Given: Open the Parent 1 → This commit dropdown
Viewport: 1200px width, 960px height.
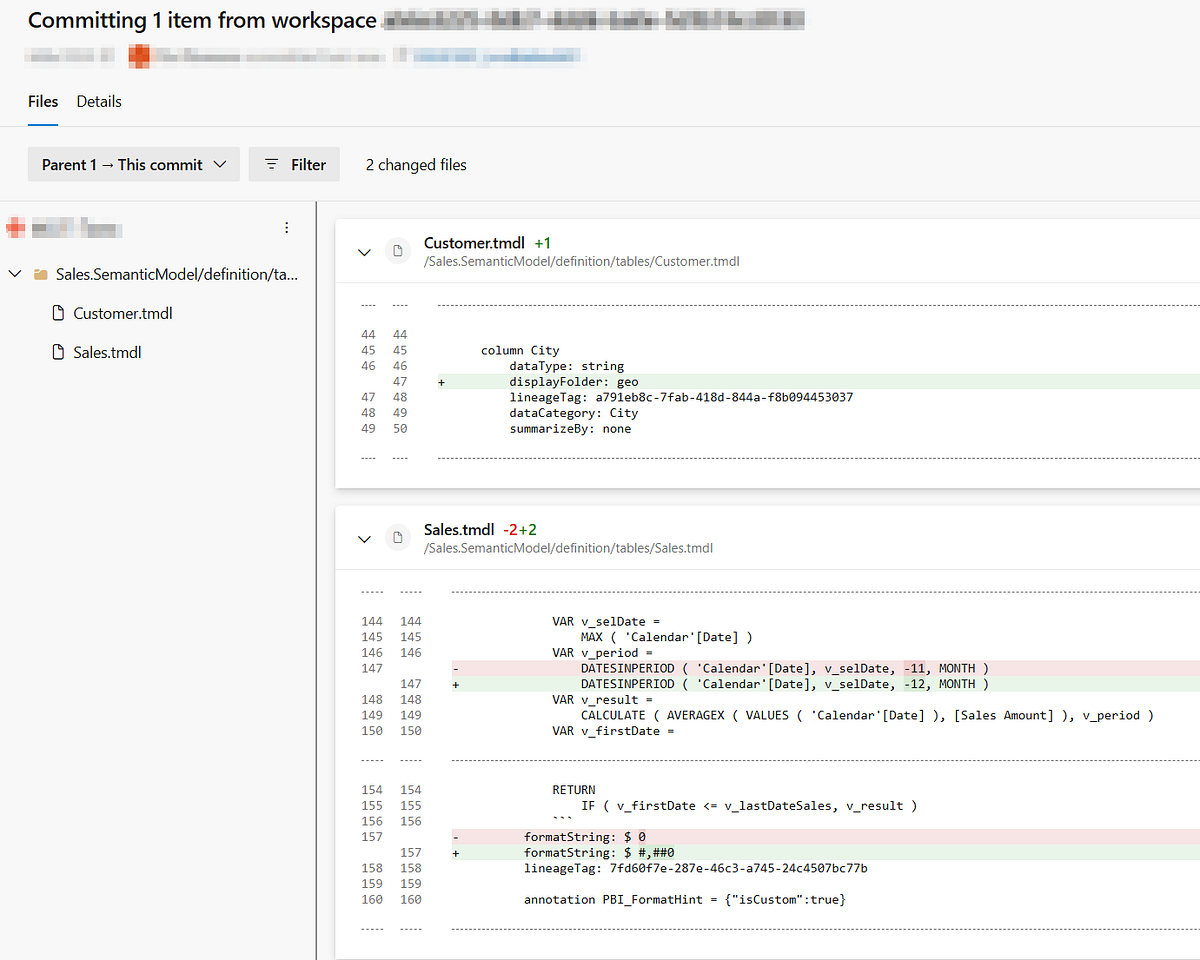Looking at the screenshot, I should click(x=134, y=165).
